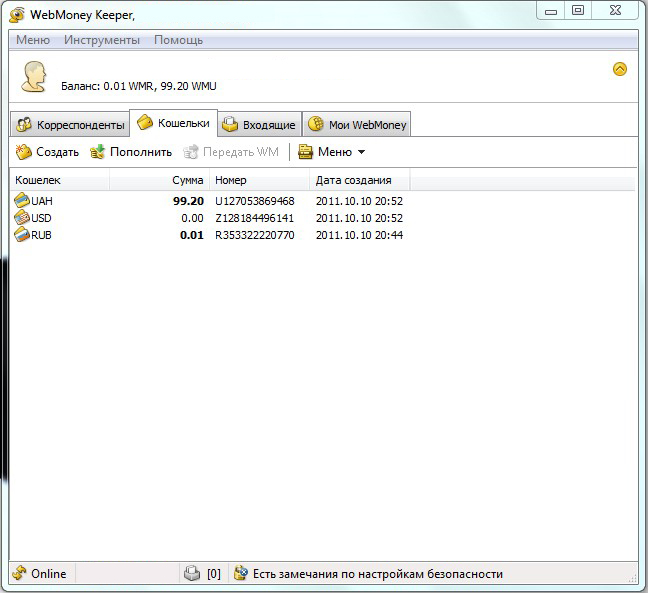Image resolution: width=648 pixels, height=593 pixels.
Task: Click the toolbar Меню folder icon
Action: (x=305, y=152)
